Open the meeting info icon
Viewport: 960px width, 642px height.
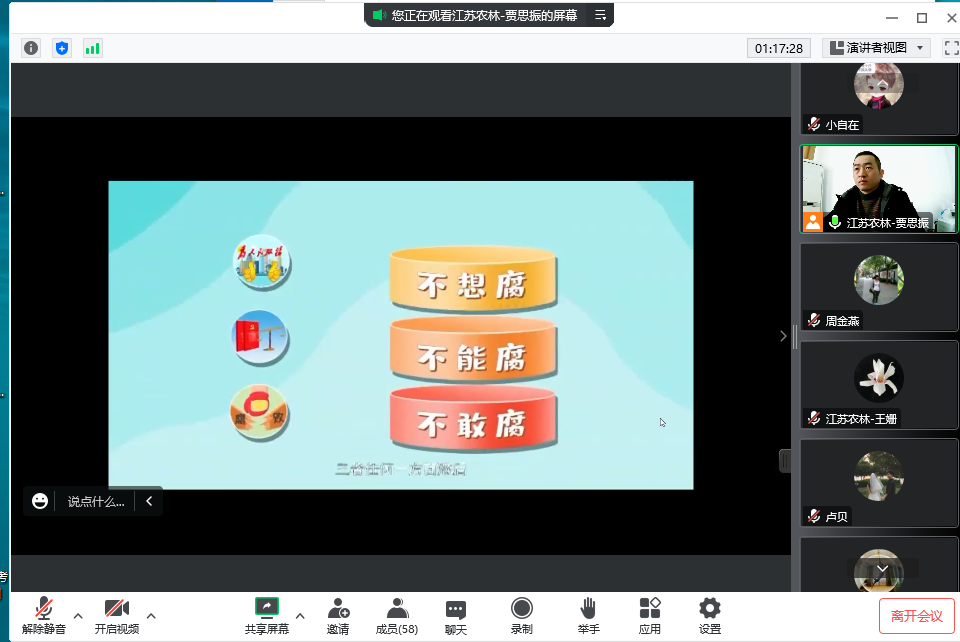pyautogui.click(x=31, y=48)
